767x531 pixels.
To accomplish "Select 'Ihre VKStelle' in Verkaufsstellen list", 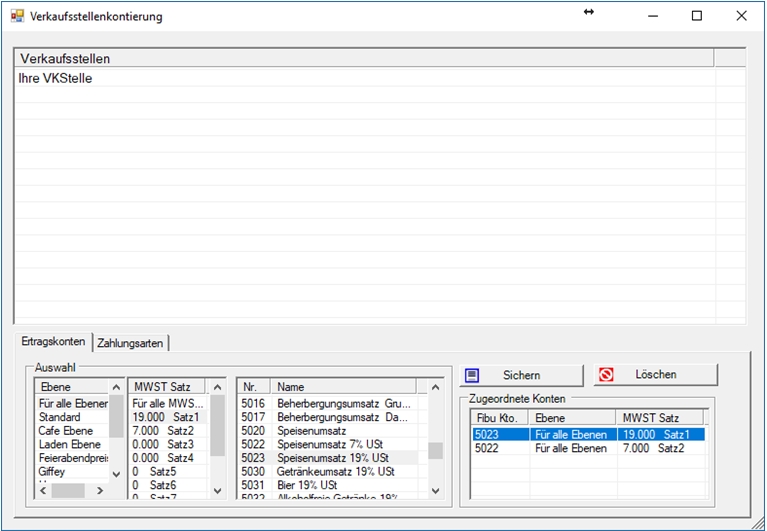I will click(x=56, y=78).
